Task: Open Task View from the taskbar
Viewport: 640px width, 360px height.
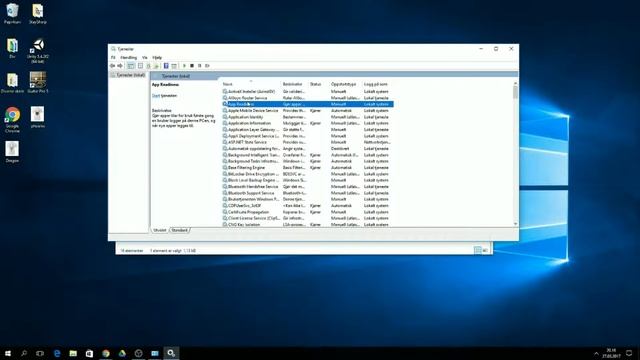Action: [40, 353]
